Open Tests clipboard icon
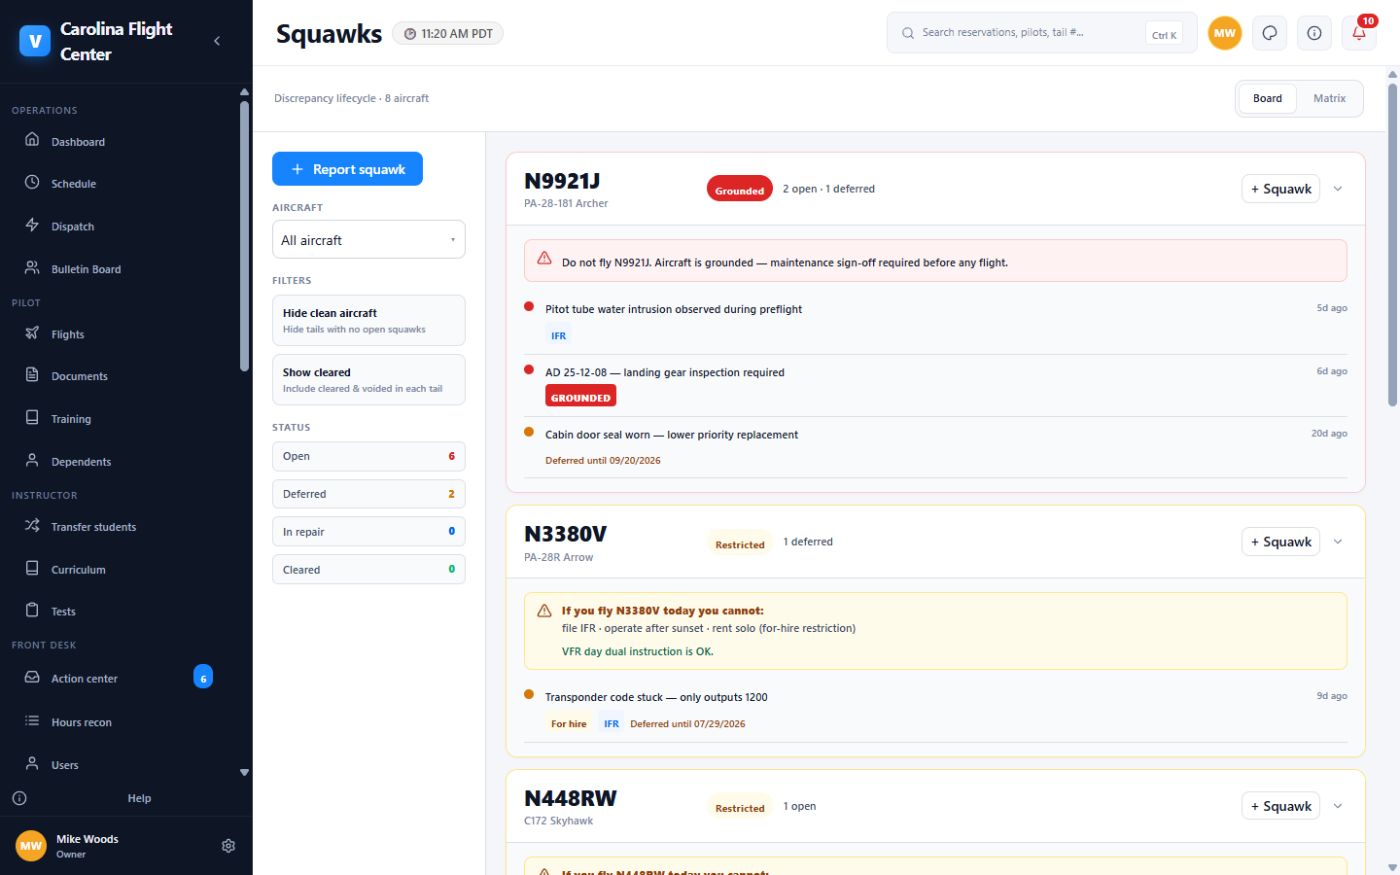Viewport: 1400px width, 875px height. pyautogui.click(x=32, y=610)
